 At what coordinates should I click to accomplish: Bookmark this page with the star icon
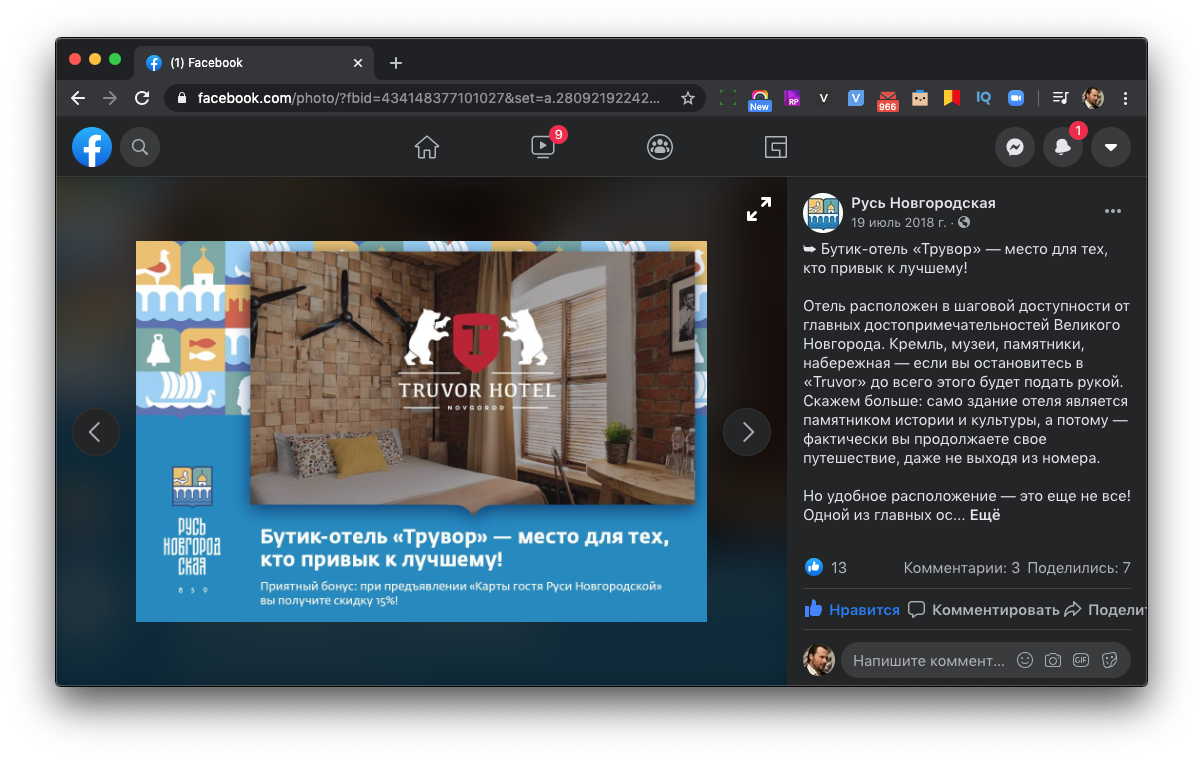tap(688, 98)
